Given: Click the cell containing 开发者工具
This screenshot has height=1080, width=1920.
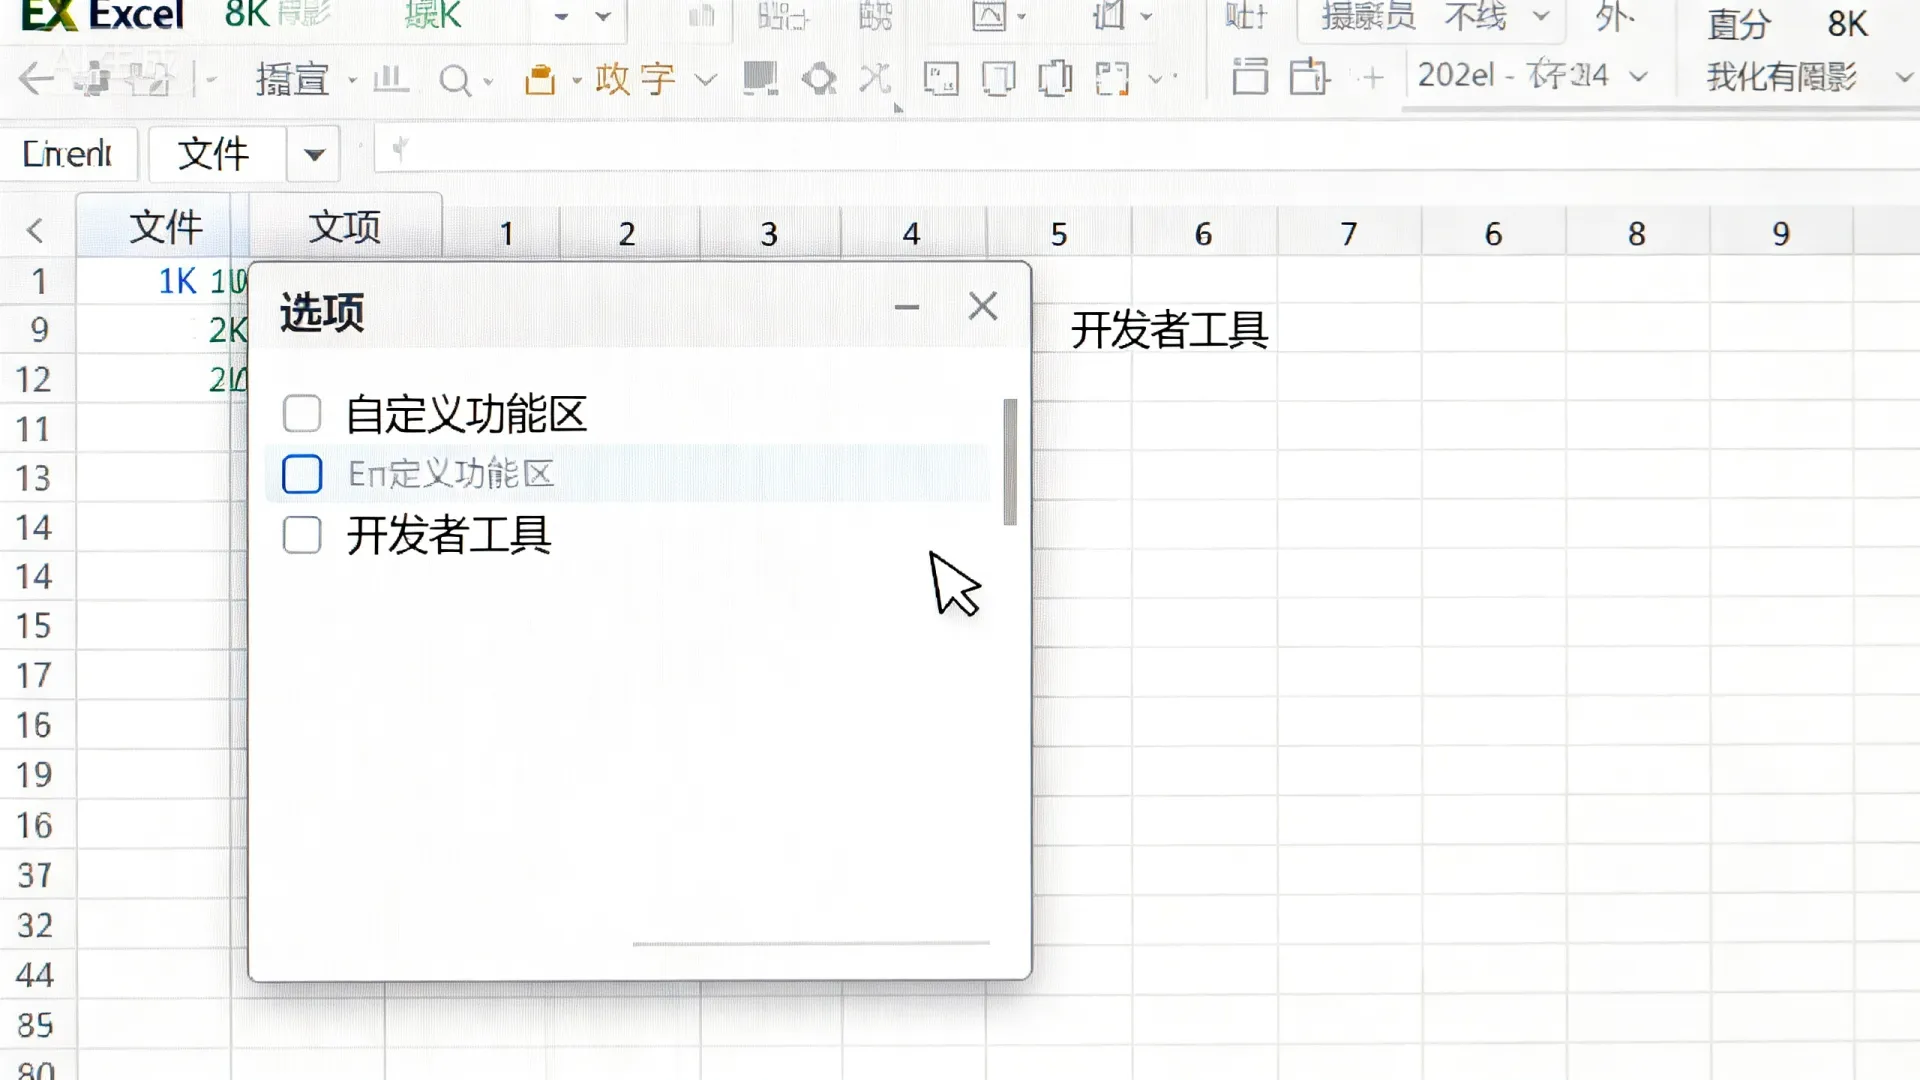Looking at the screenshot, I should point(1169,330).
